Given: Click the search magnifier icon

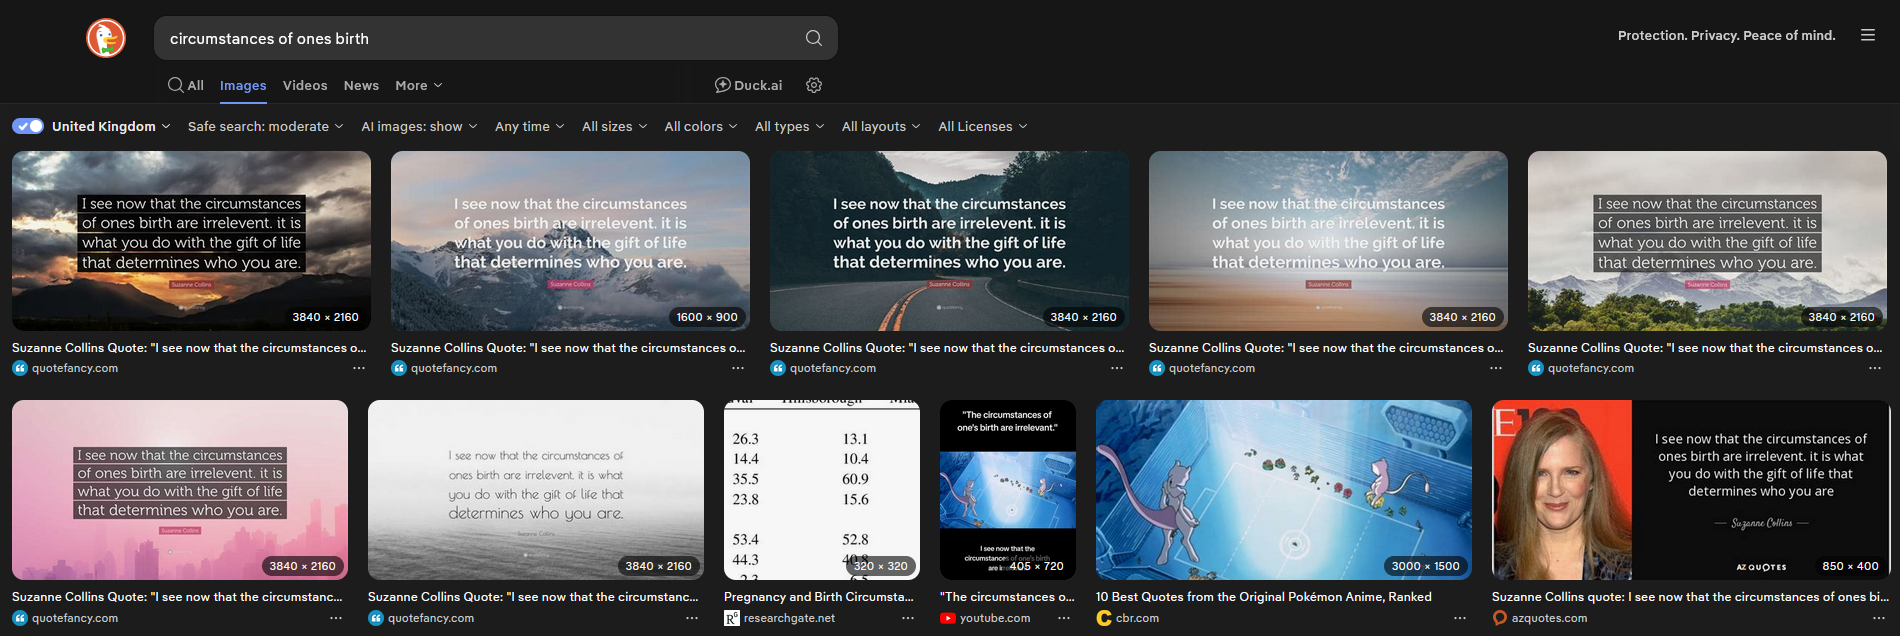Looking at the screenshot, I should coord(813,38).
